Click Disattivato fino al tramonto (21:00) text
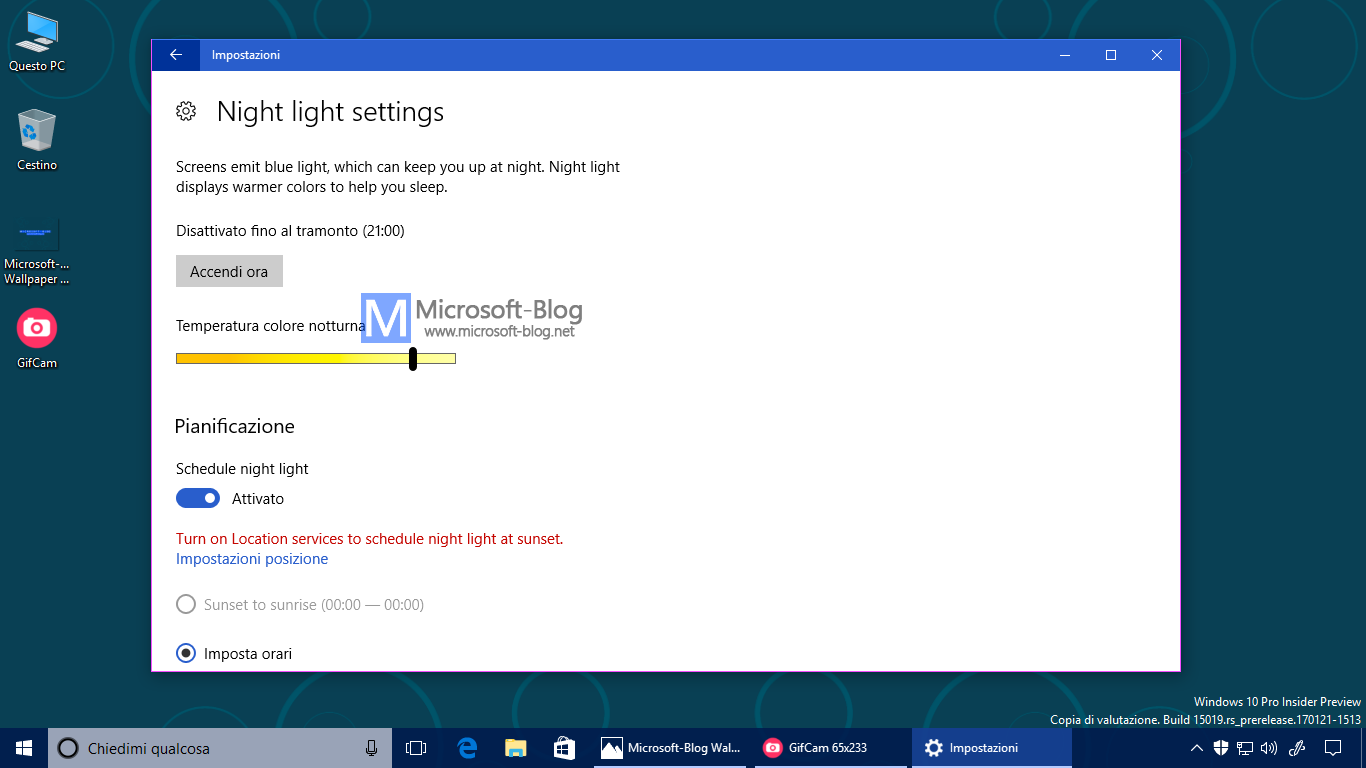Viewport: 1366px width, 768px height. (x=290, y=231)
